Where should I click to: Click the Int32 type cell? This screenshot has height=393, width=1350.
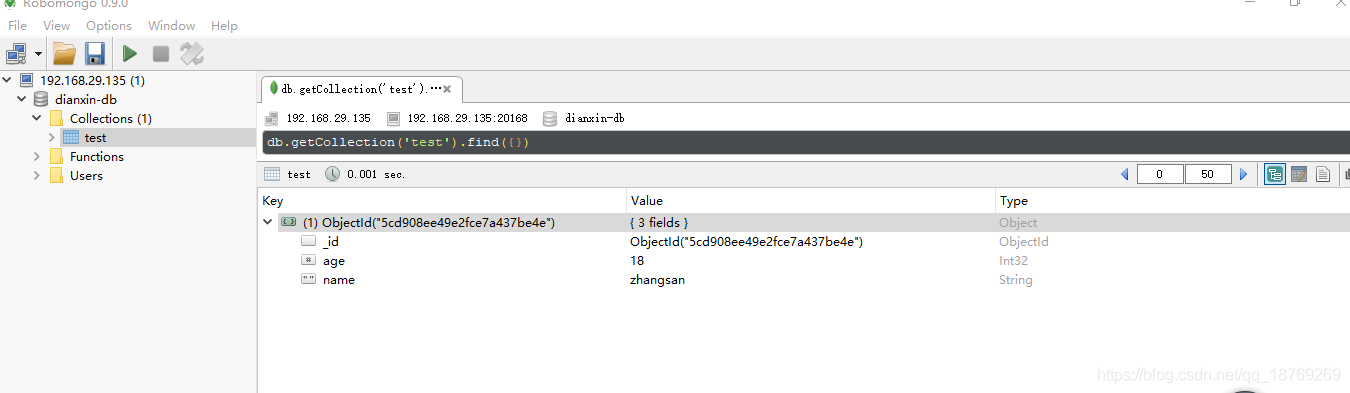1014,261
